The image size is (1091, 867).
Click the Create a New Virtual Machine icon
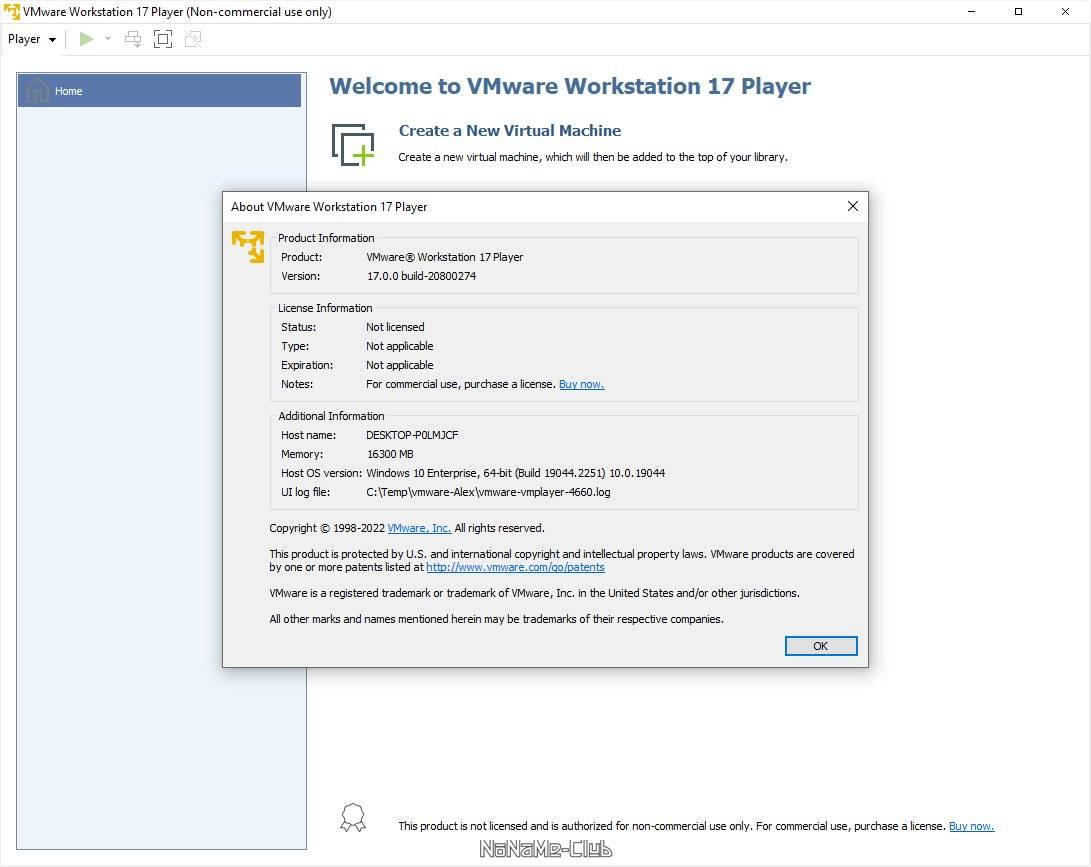[353, 145]
